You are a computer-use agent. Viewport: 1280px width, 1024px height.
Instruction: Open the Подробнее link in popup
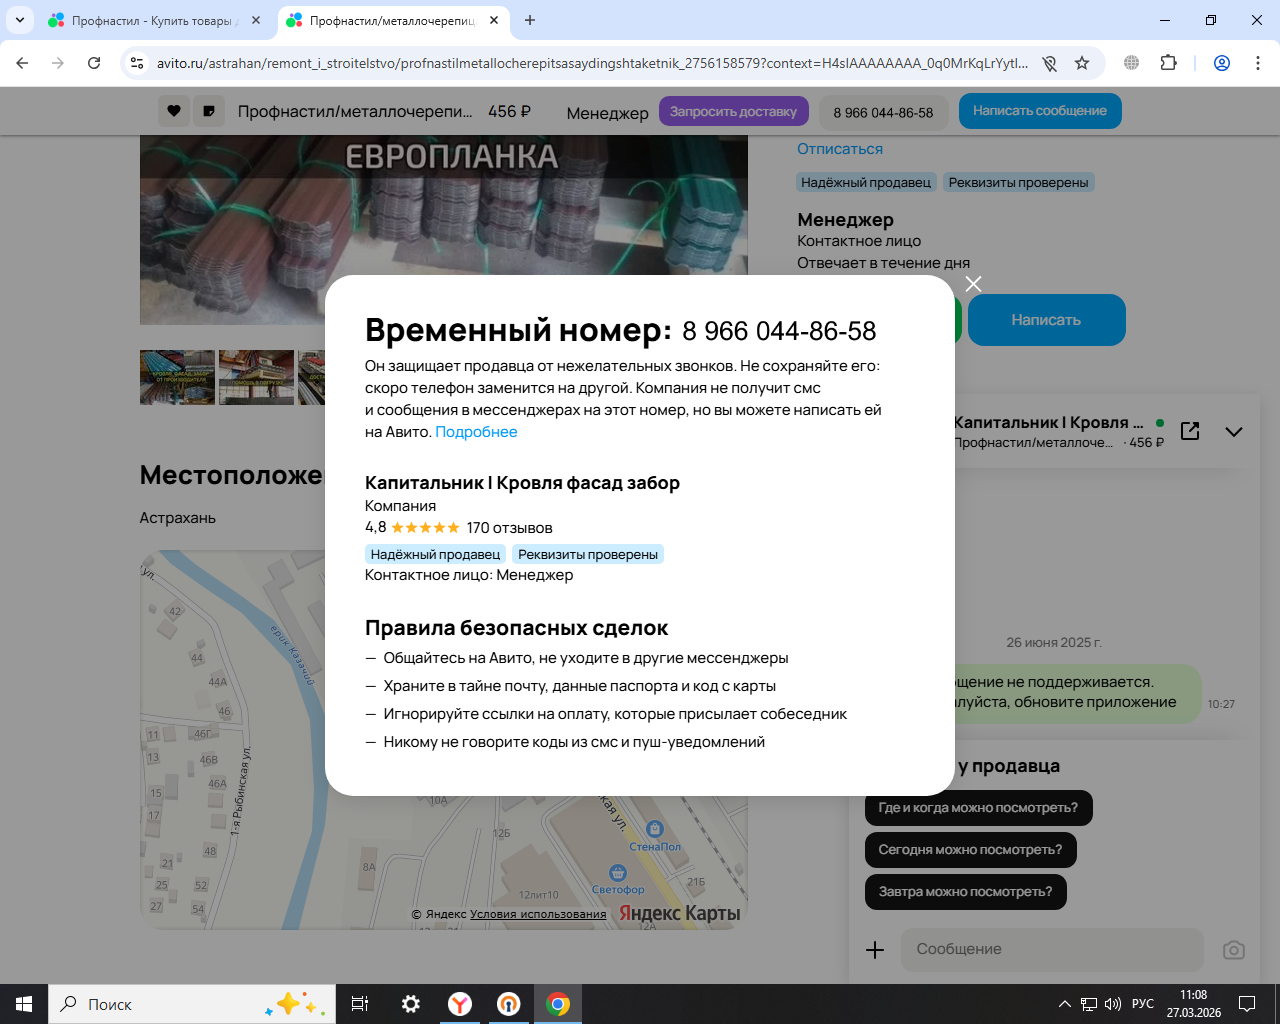[x=476, y=432]
